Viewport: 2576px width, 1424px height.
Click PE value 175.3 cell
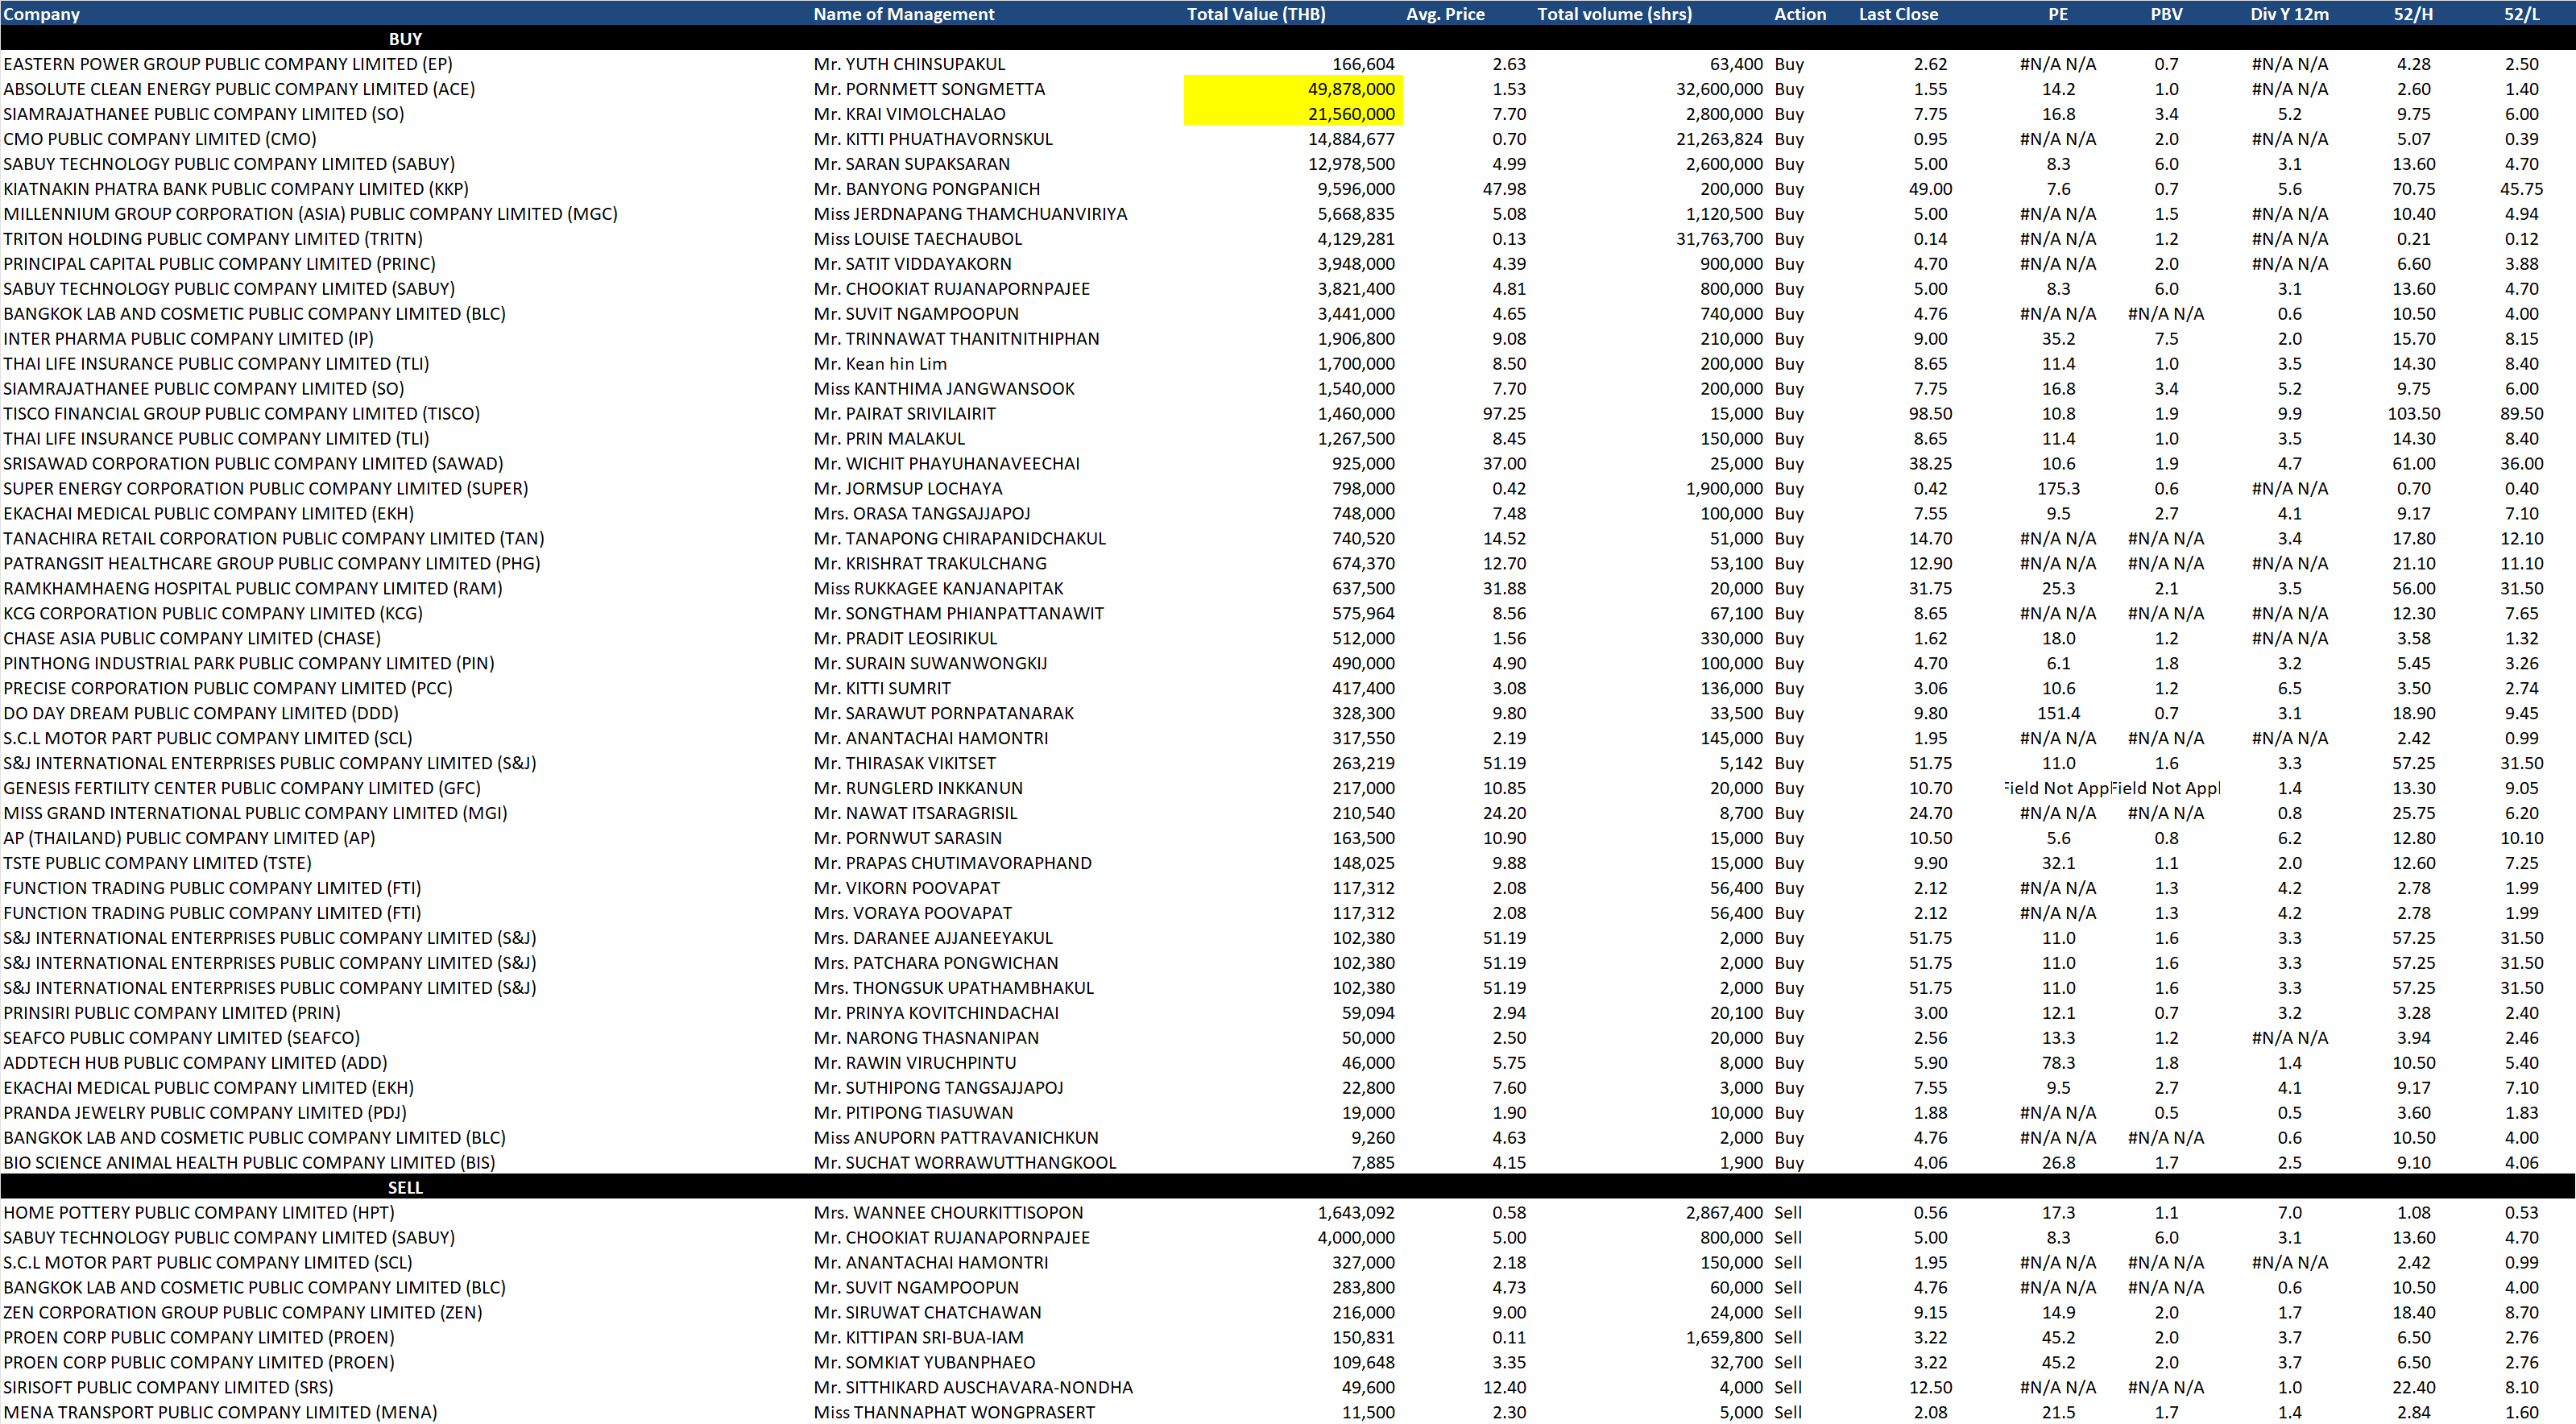coord(2058,489)
